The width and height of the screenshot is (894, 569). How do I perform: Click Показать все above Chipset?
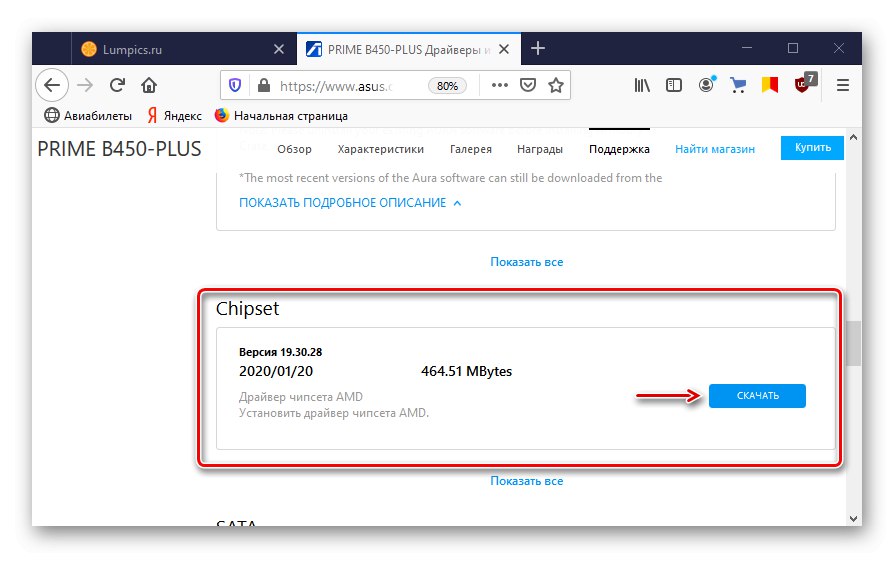(527, 262)
